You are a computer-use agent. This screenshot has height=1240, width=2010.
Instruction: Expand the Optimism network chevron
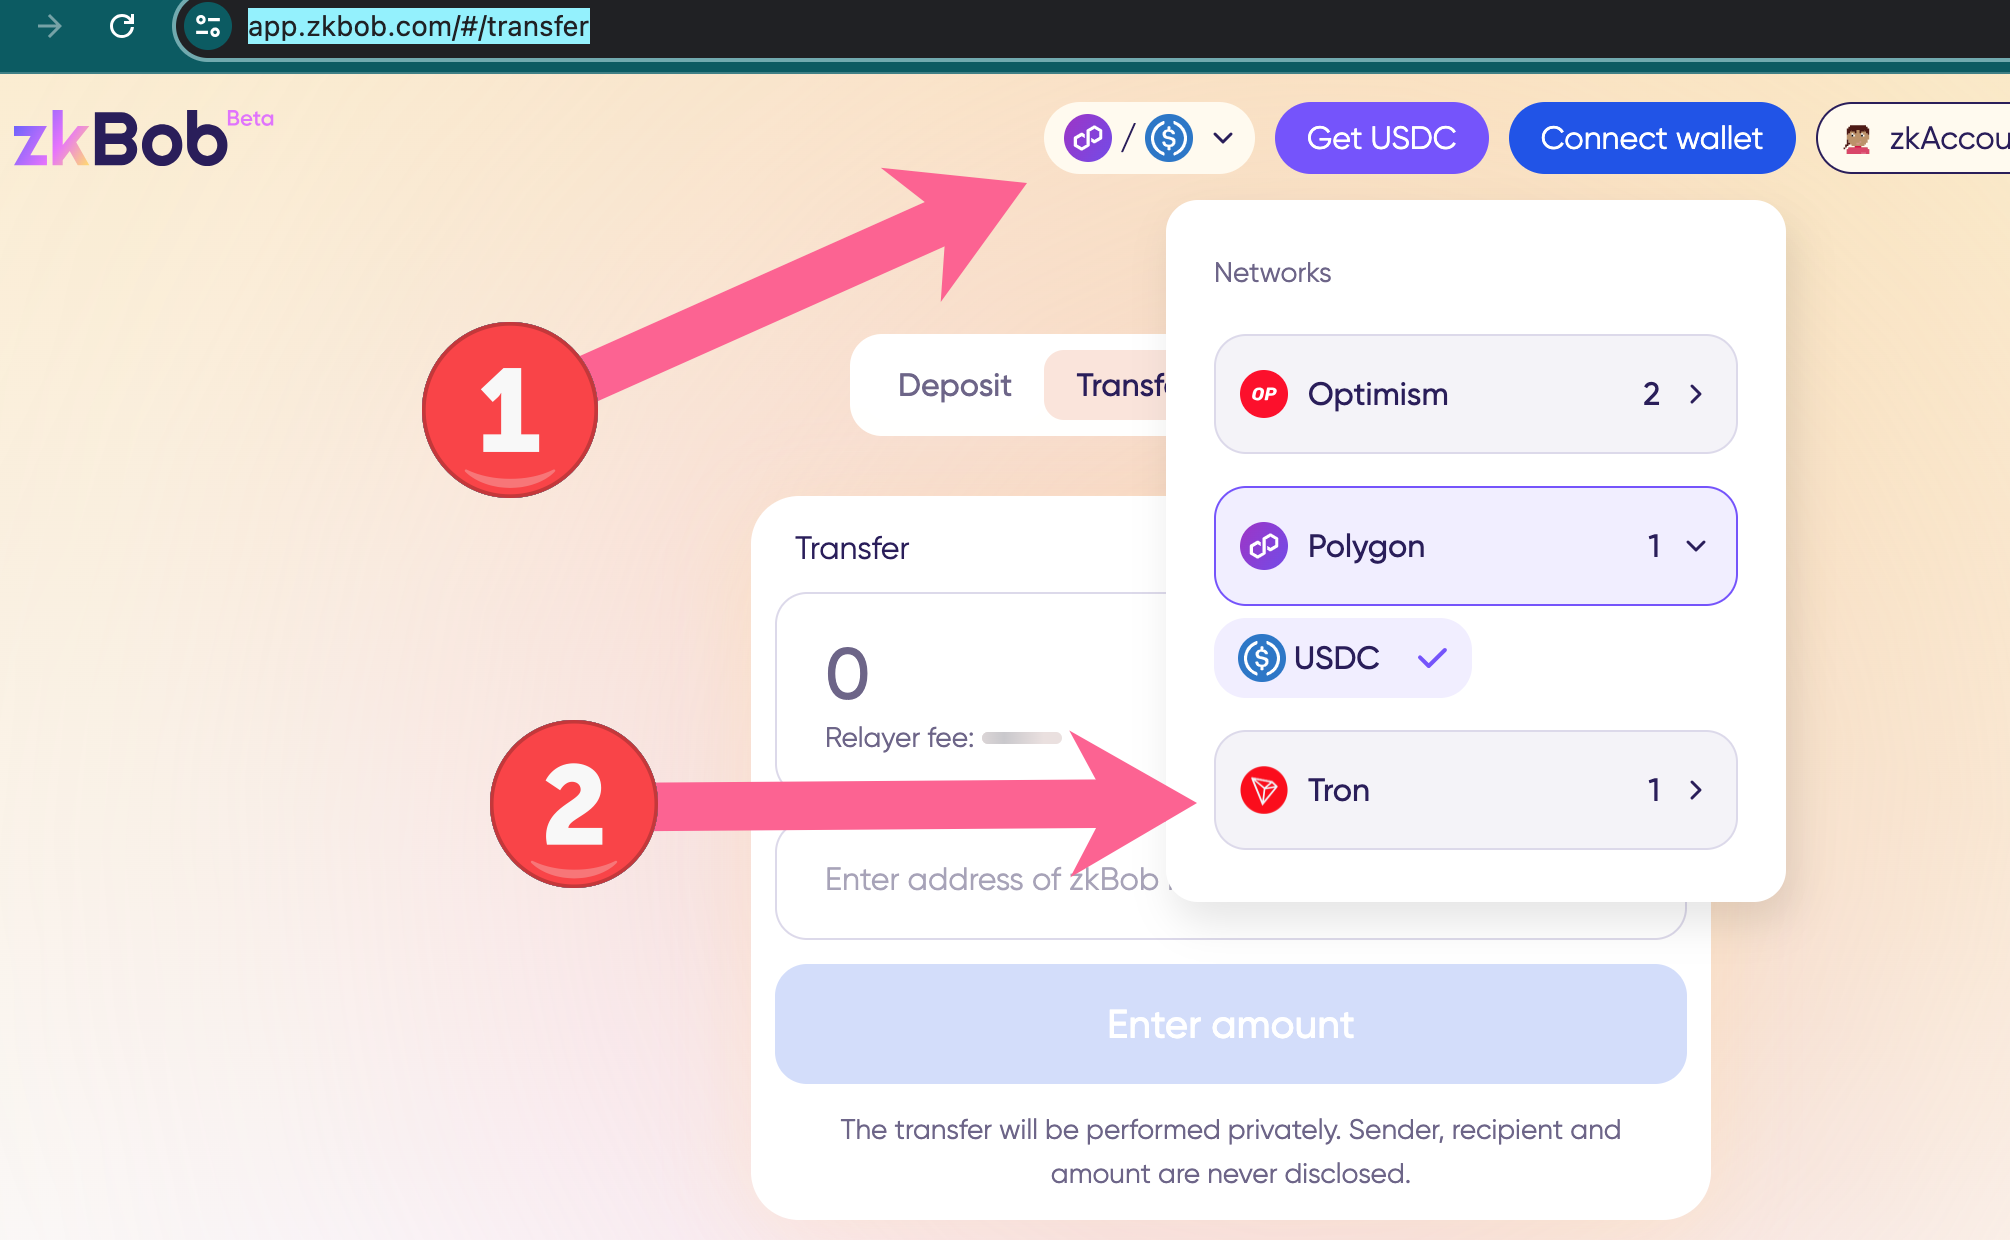coord(1696,394)
